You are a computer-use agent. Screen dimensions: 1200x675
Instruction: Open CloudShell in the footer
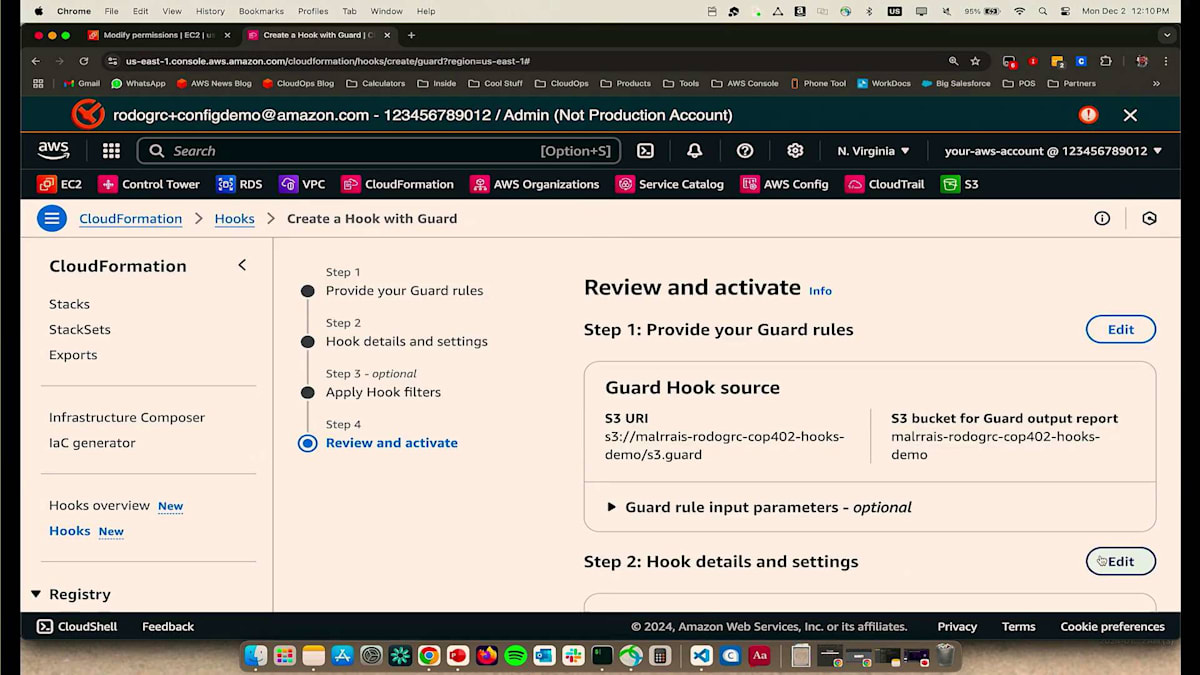tap(77, 626)
